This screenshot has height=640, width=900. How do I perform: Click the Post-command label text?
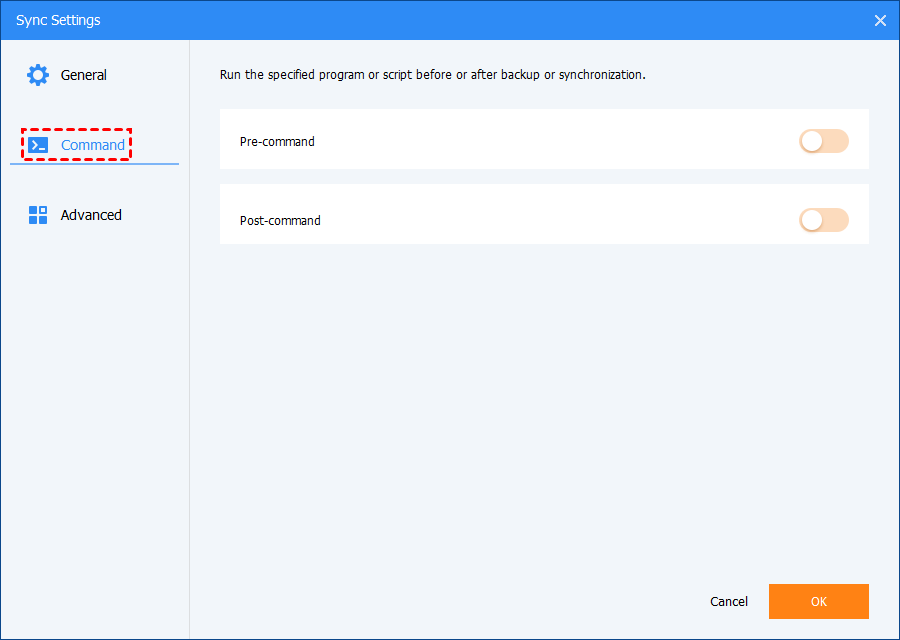pos(280,220)
